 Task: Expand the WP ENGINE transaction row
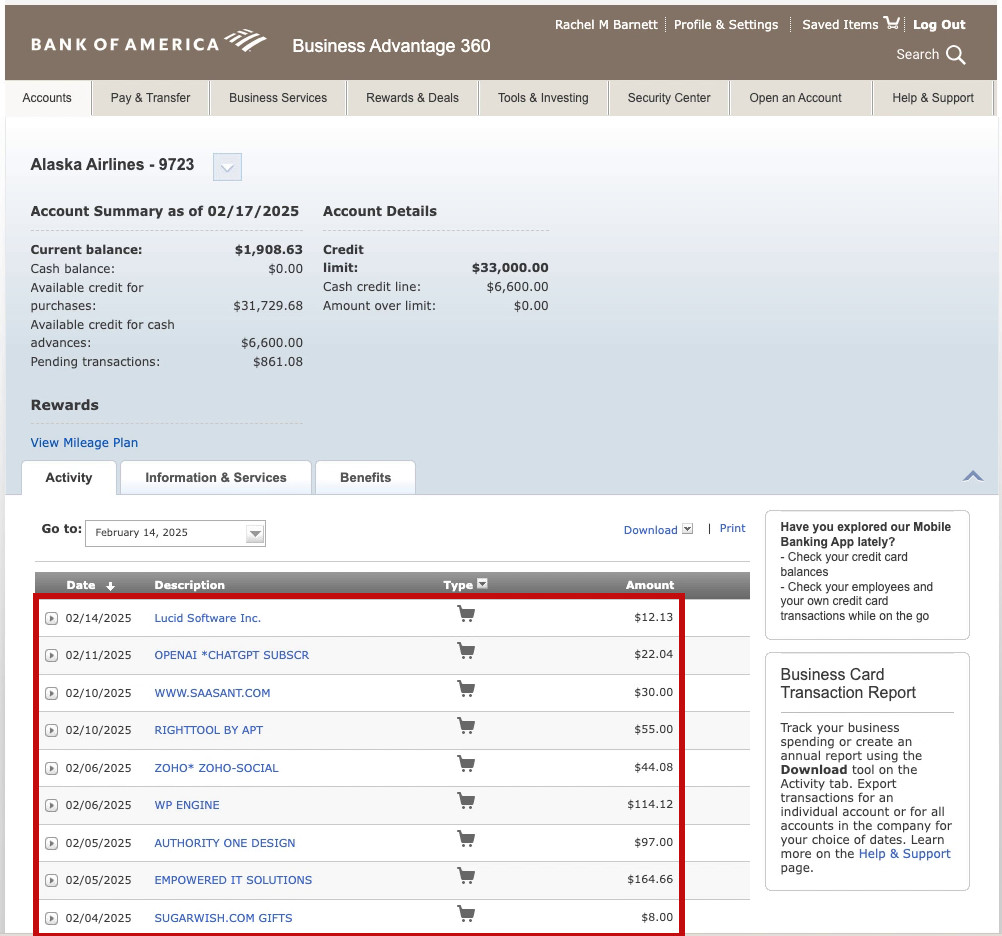(51, 806)
